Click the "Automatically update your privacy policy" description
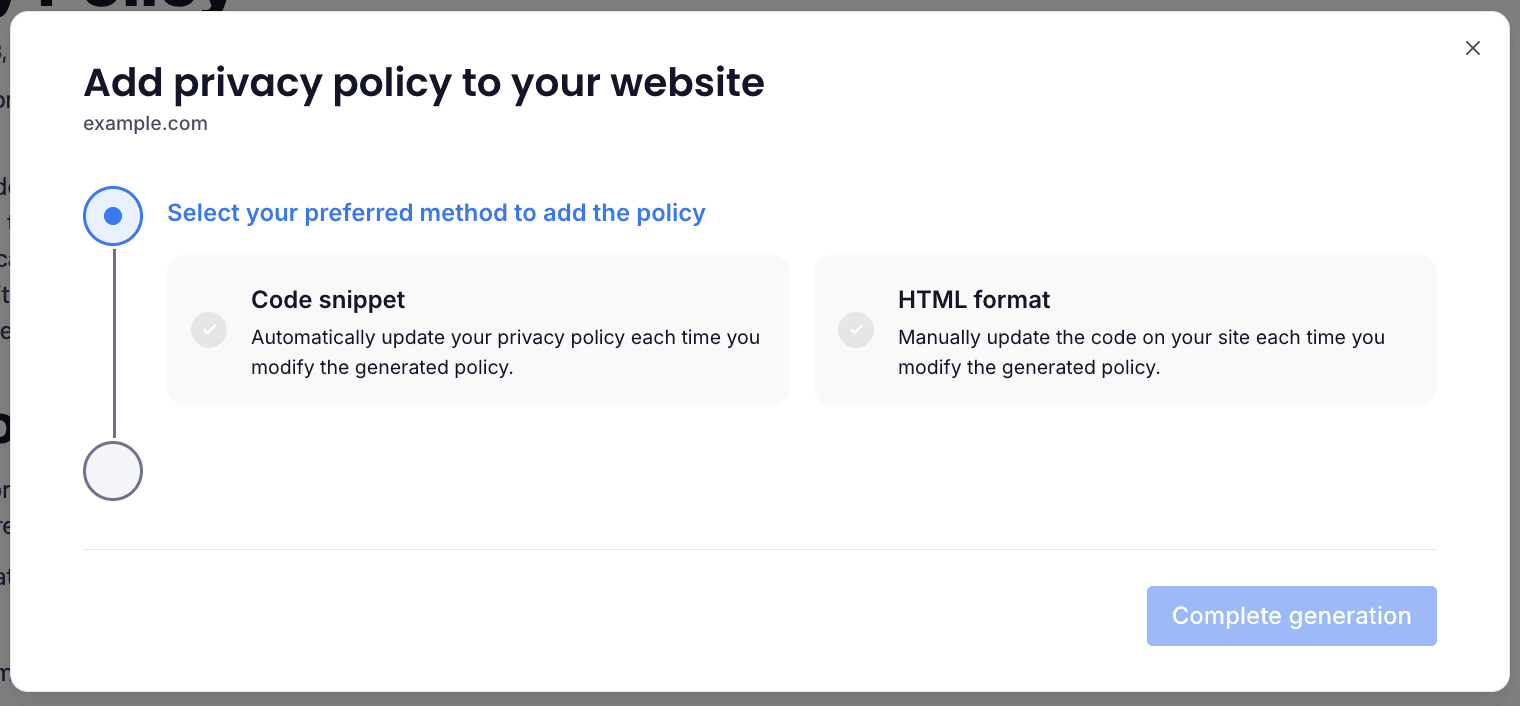Image resolution: width=1520 pixels, height=706 pixels. click(x=505, y=352)
